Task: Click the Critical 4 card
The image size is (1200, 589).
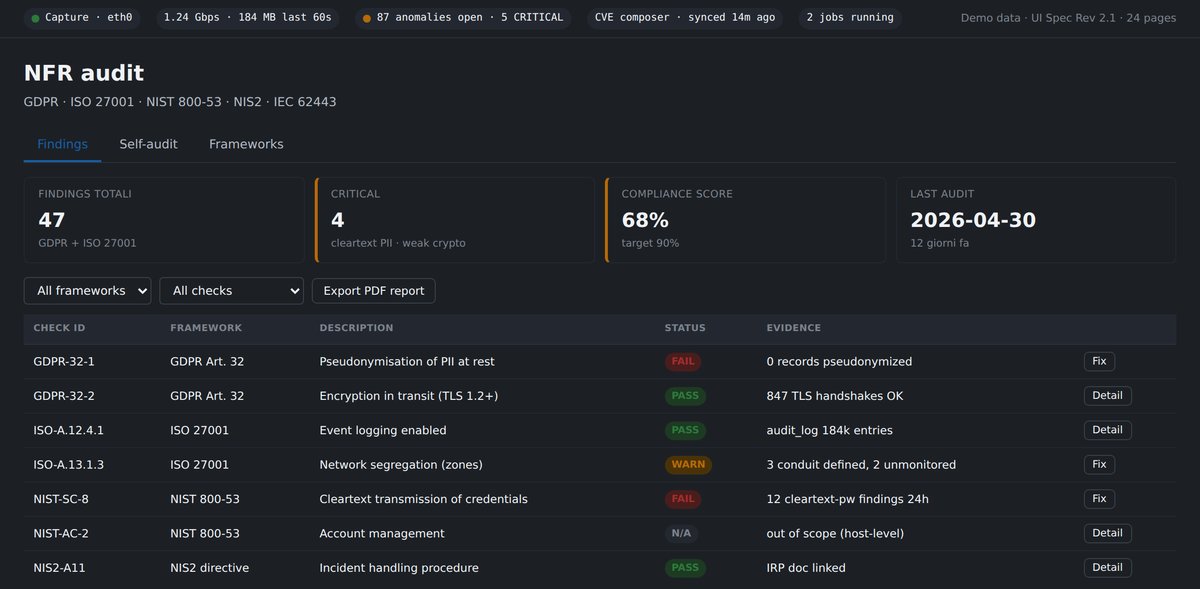Action: tap(455, 220)
